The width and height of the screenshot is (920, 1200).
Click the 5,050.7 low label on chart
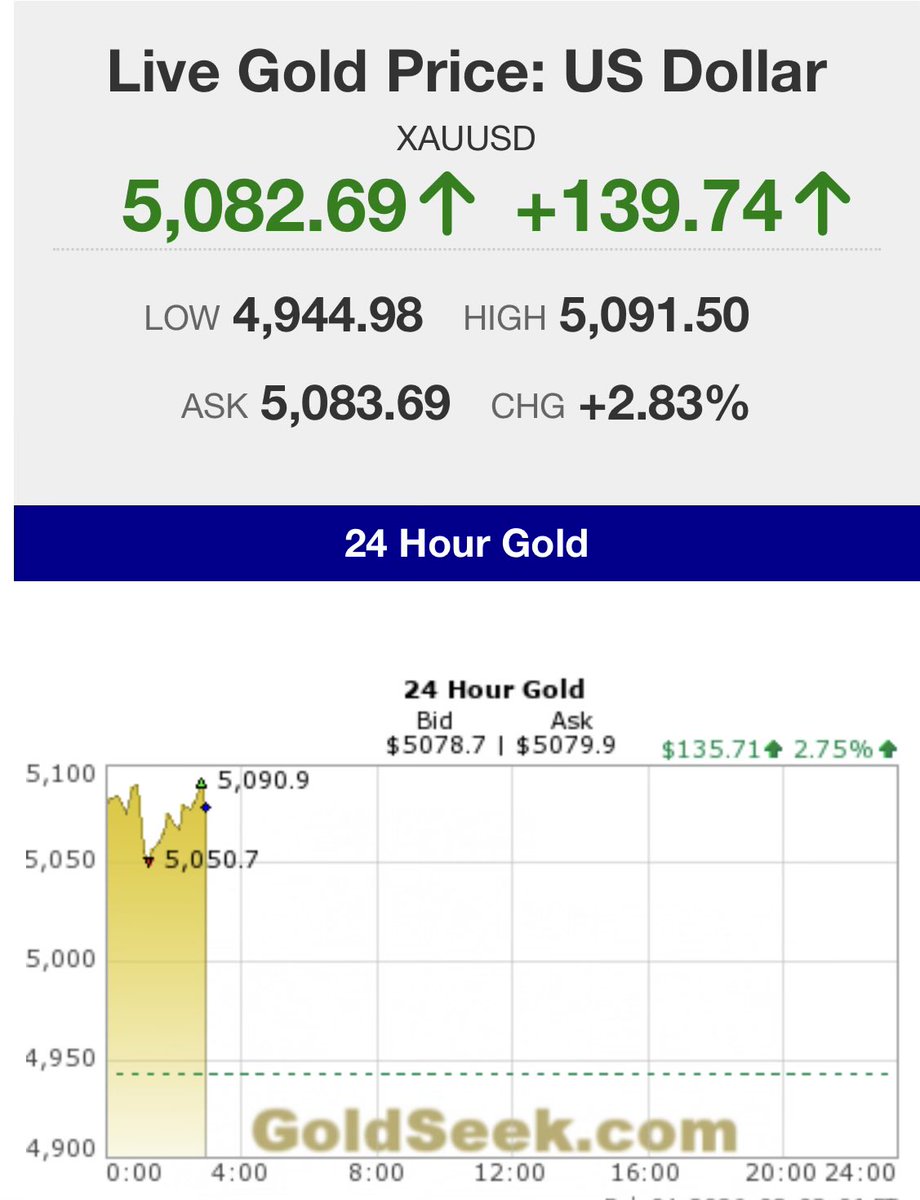pyautogui.click(x=211, y=858)
